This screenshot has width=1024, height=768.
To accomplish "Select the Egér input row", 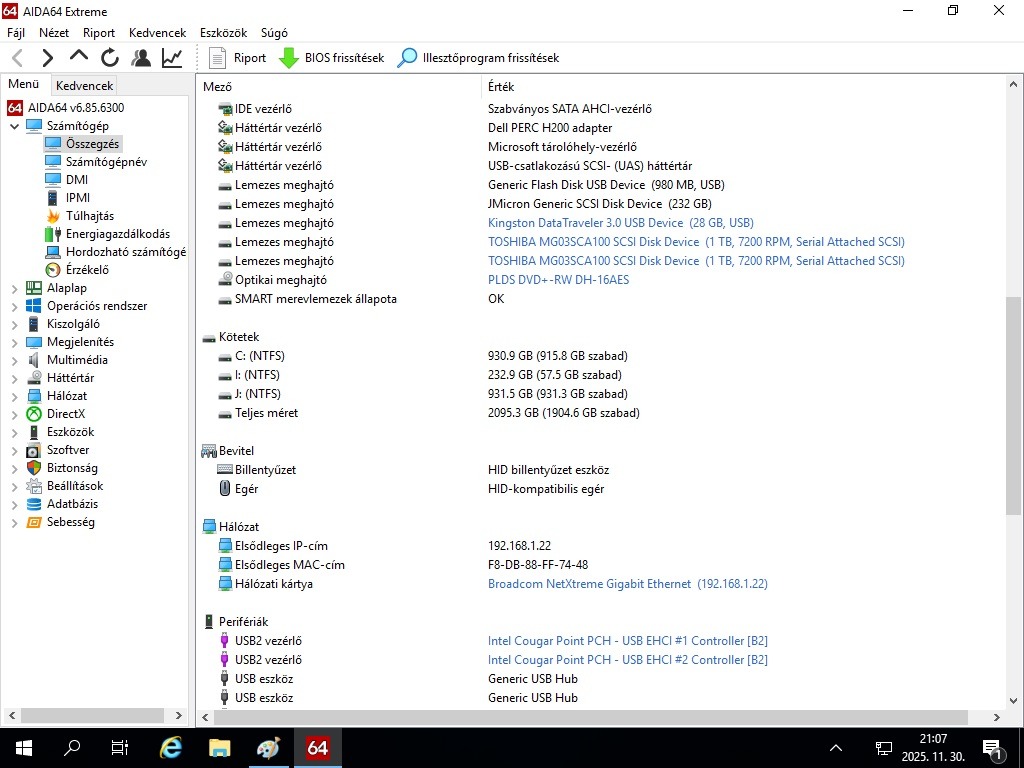I will click(x=601, y=488).
